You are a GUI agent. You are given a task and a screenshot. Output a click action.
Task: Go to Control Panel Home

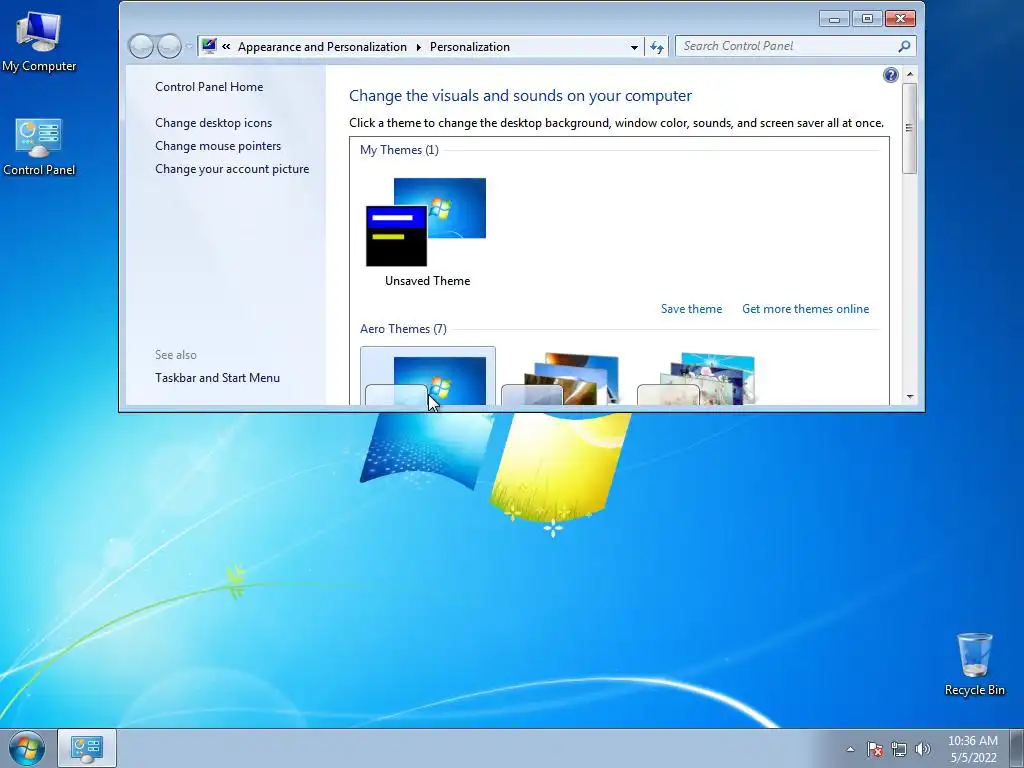pyautogui.click(x=209, y=87)
